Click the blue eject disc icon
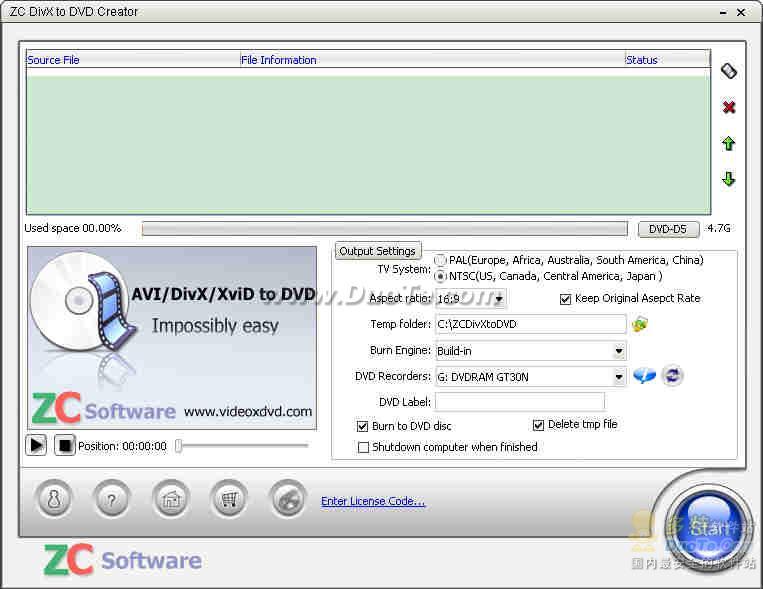The width and height of the screenshot is (763, 589). (644, 376)
